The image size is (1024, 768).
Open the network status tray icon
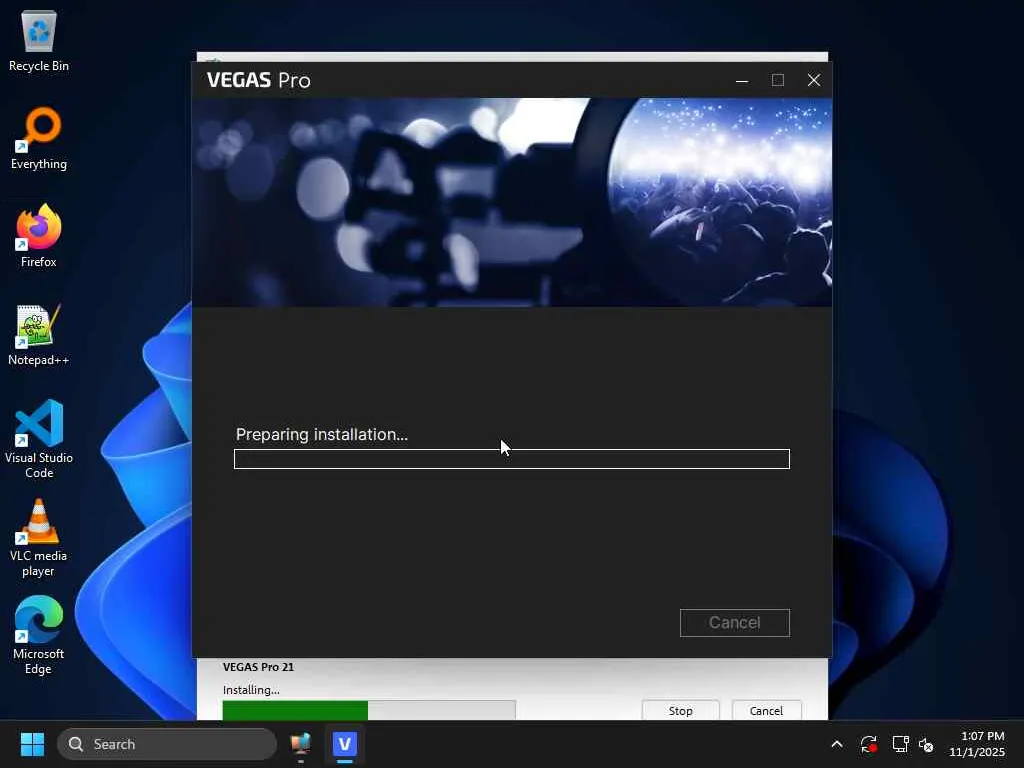coord(901,744)
